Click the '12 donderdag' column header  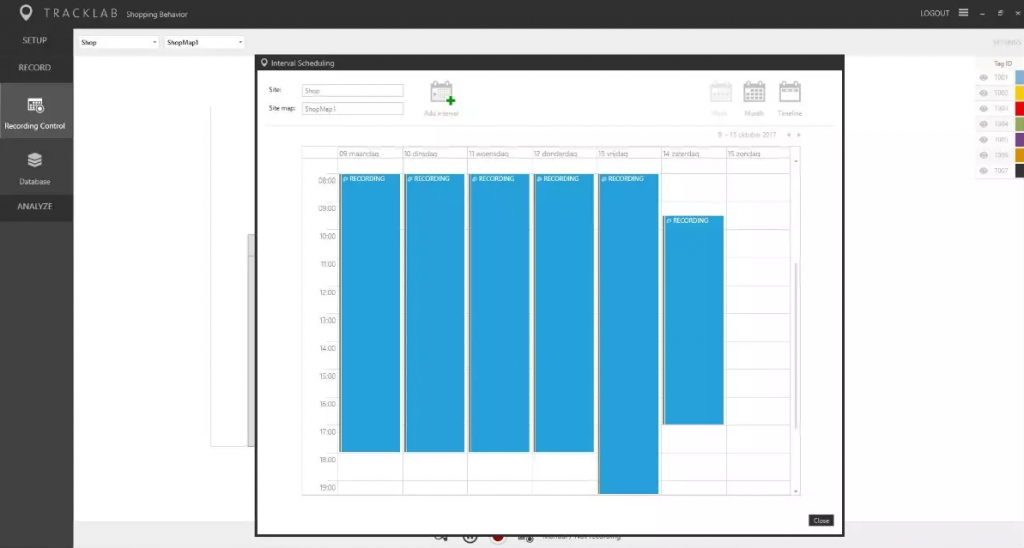click(x=555, y=154)
